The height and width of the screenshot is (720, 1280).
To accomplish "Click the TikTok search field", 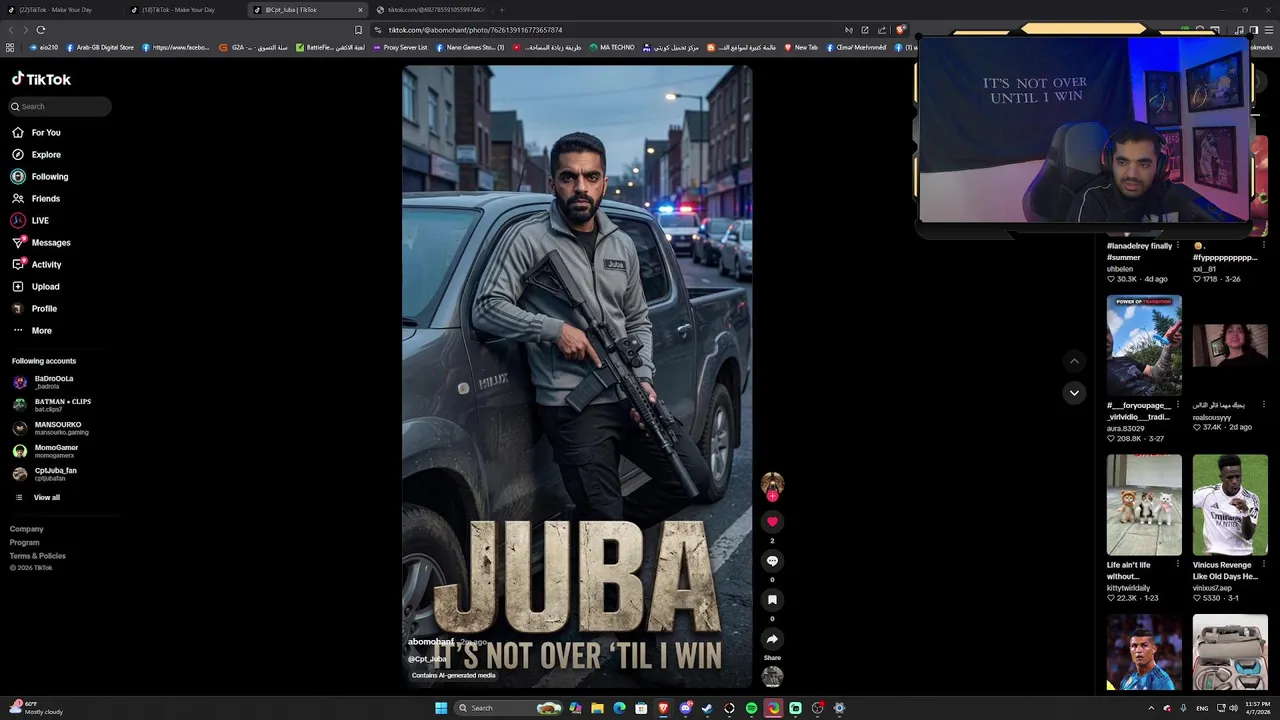I will (x=60, y=106).
